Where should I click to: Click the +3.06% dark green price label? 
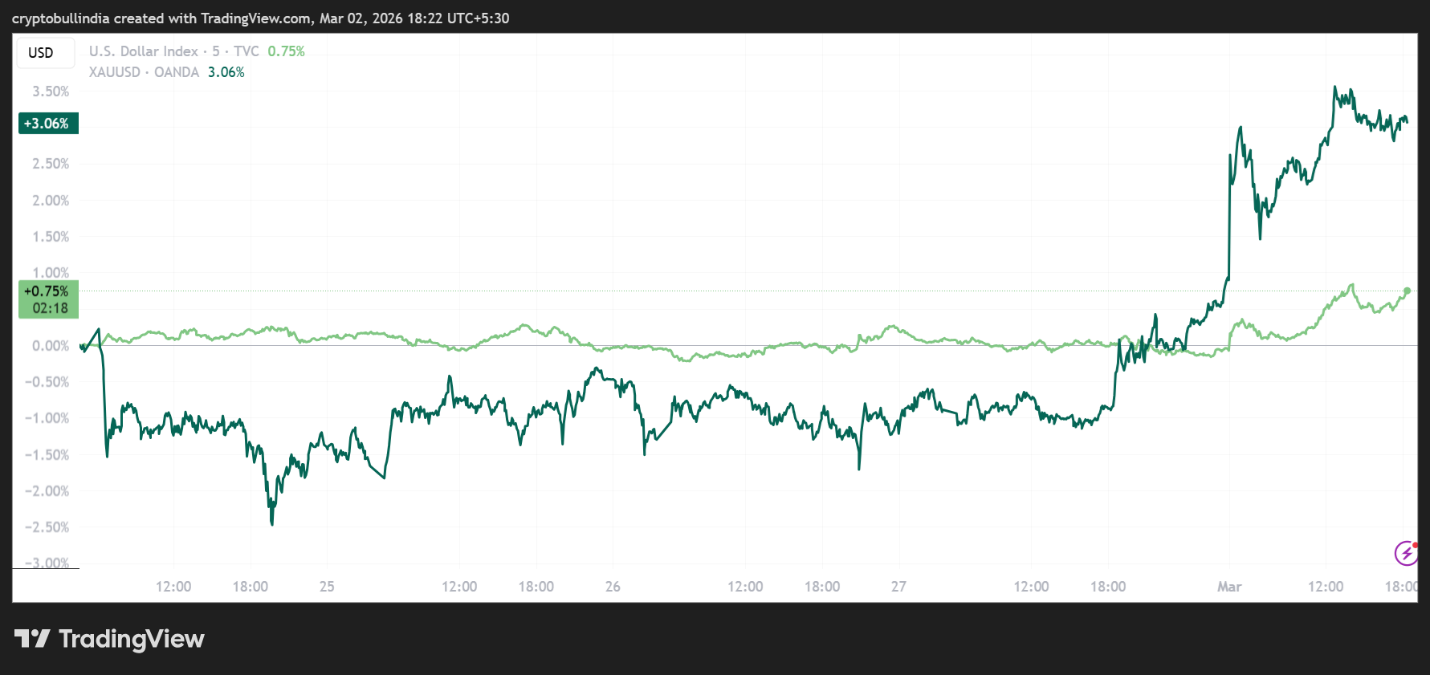pyautogui.click(x=45, y=124)
